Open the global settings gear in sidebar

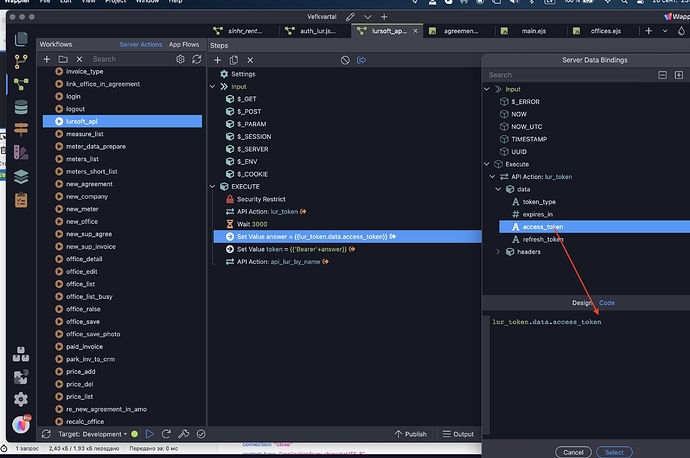pos(21,399)
